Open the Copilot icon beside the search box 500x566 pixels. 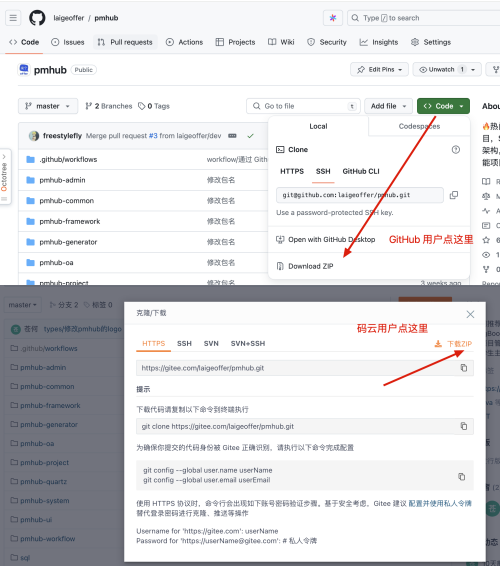click(333, 18)
